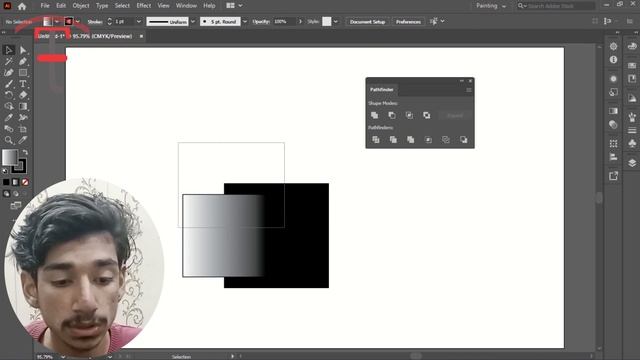Viewport: 640px width, 360px height.
Task: Select the Symbol Sprayer tool
Action: (23, 118)
